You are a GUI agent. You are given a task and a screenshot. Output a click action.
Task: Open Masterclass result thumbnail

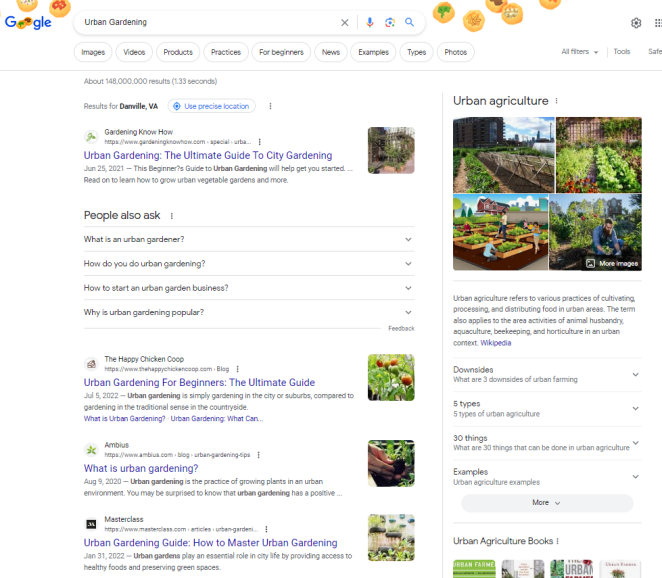click(x=391, y=537)
